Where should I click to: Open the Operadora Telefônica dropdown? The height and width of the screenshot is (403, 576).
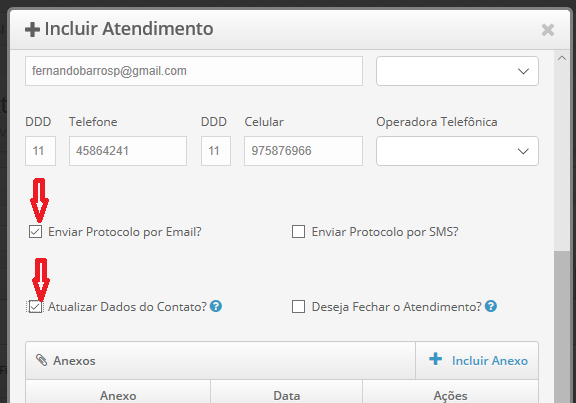pyautogui.click(x=457, y=151)
